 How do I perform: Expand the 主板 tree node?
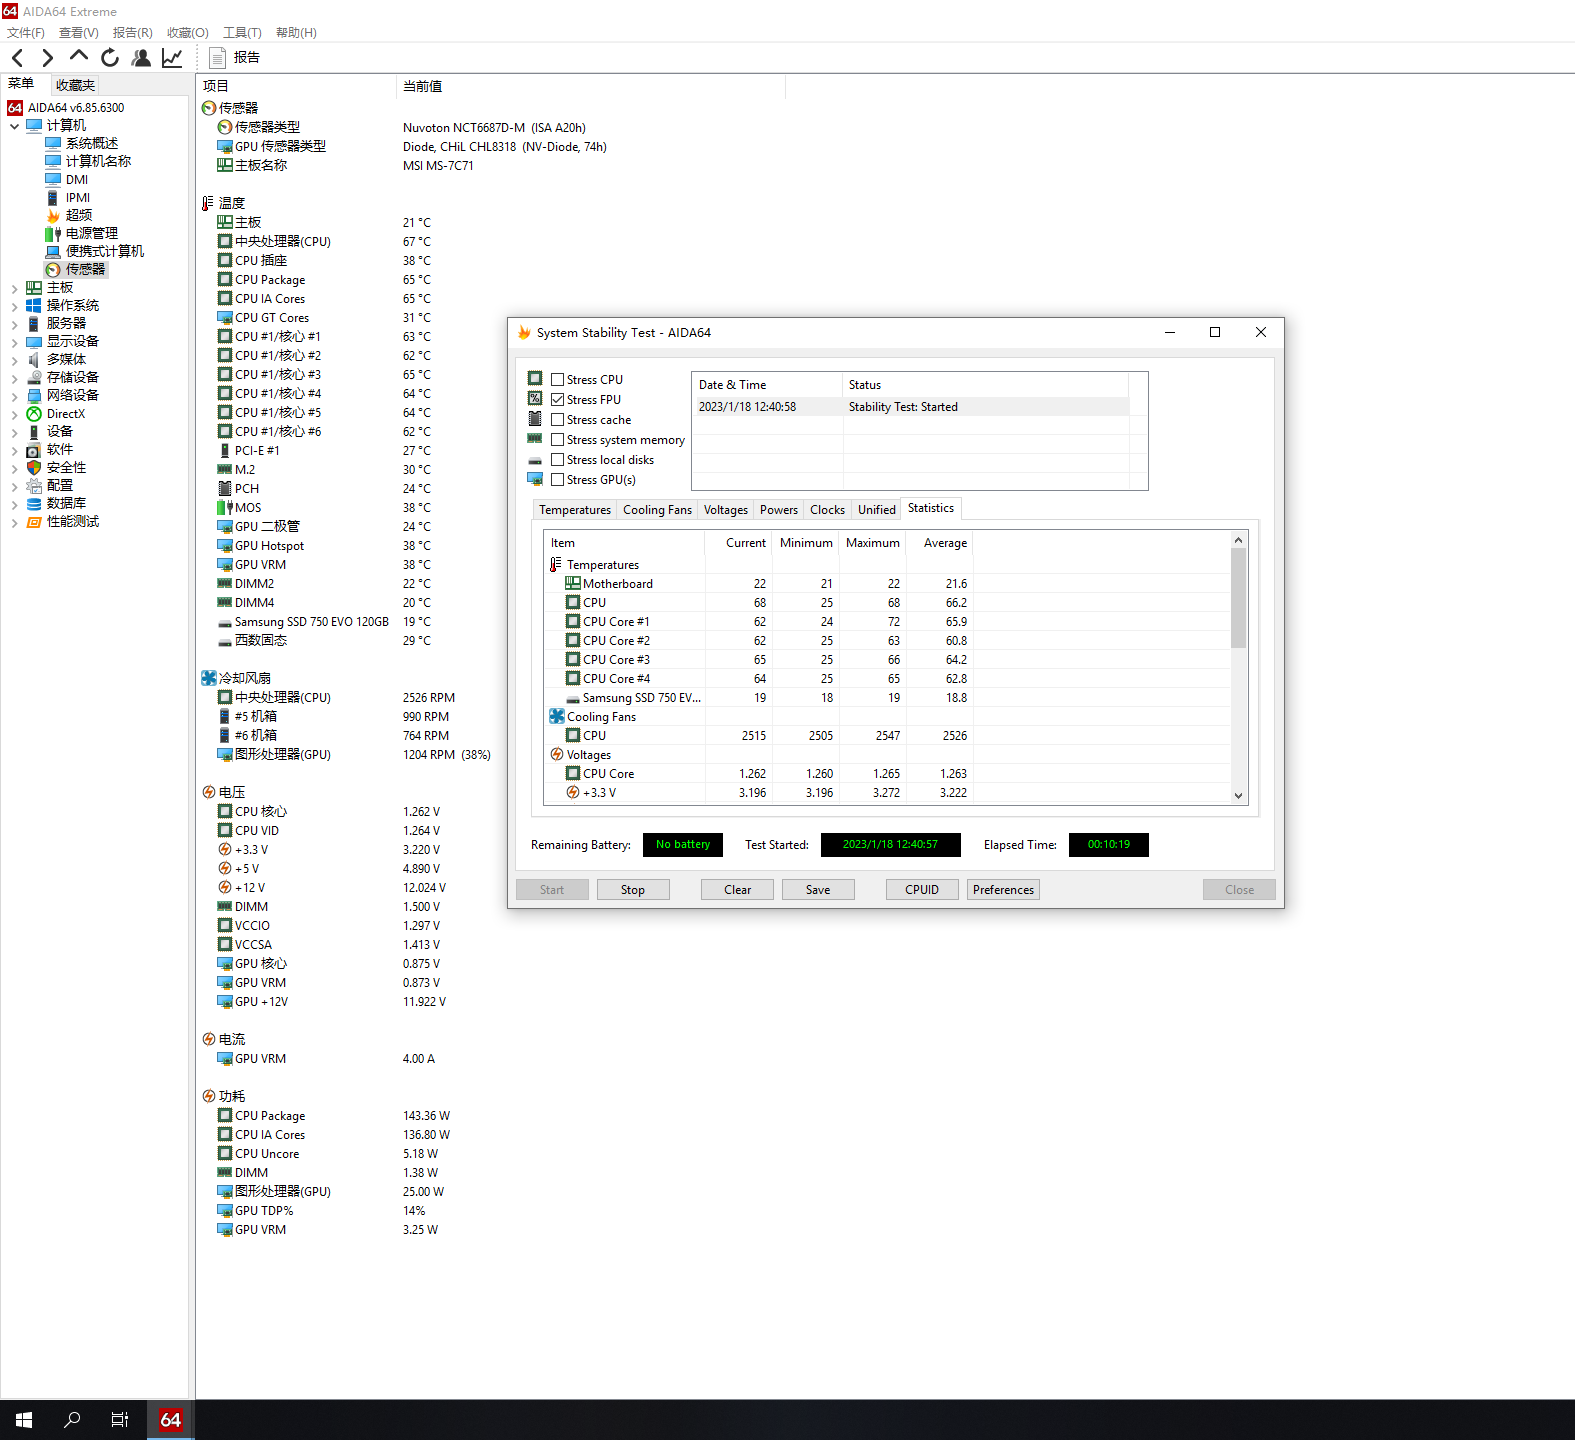point(14,288)
